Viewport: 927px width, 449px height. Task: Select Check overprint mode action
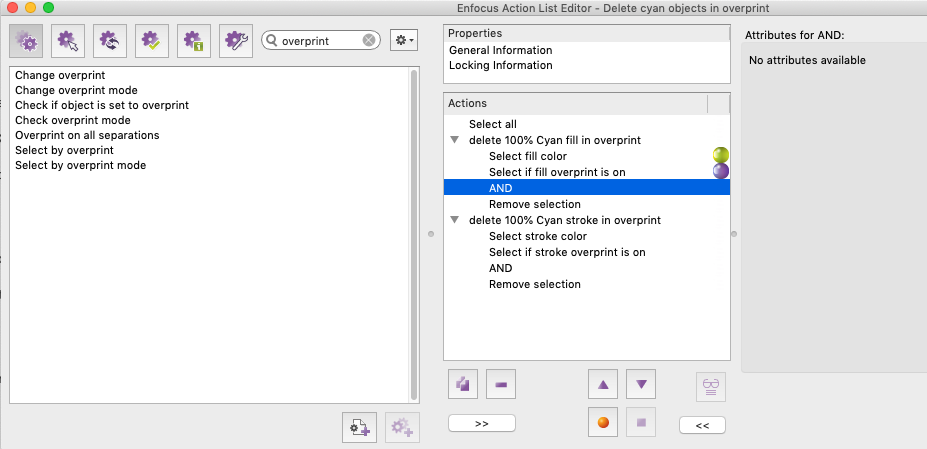tap(73, 120)
